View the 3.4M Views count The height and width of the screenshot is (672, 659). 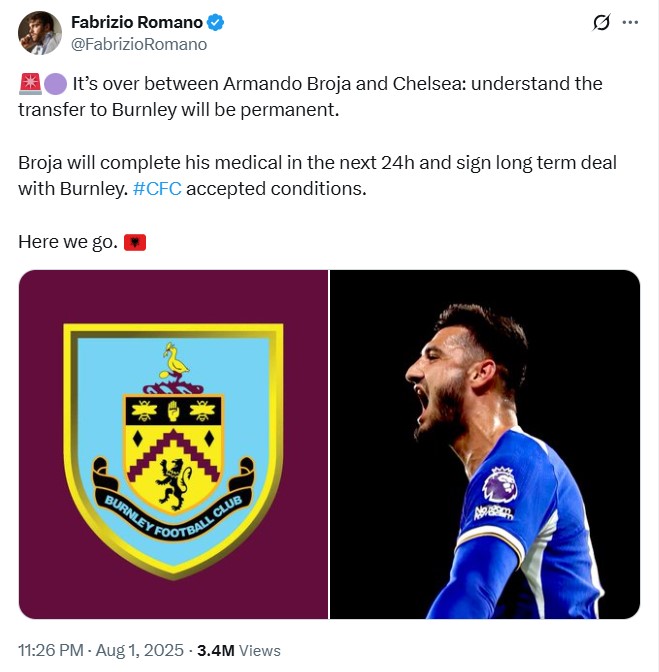click(239, 650)
